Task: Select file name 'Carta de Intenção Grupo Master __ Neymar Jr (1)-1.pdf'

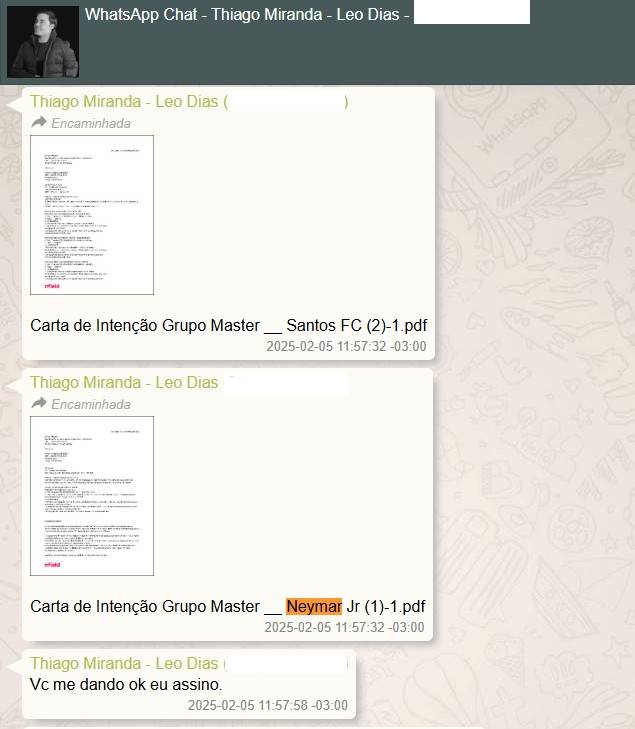Action: (228, 606)
